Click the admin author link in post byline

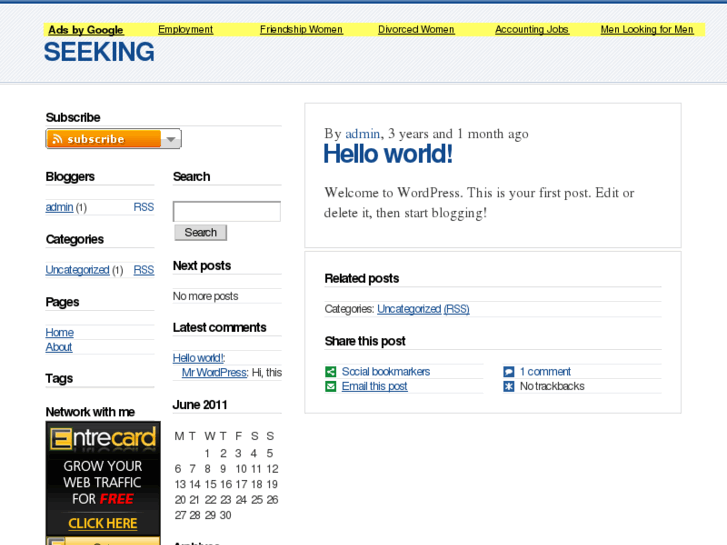[x=363, y=134]
